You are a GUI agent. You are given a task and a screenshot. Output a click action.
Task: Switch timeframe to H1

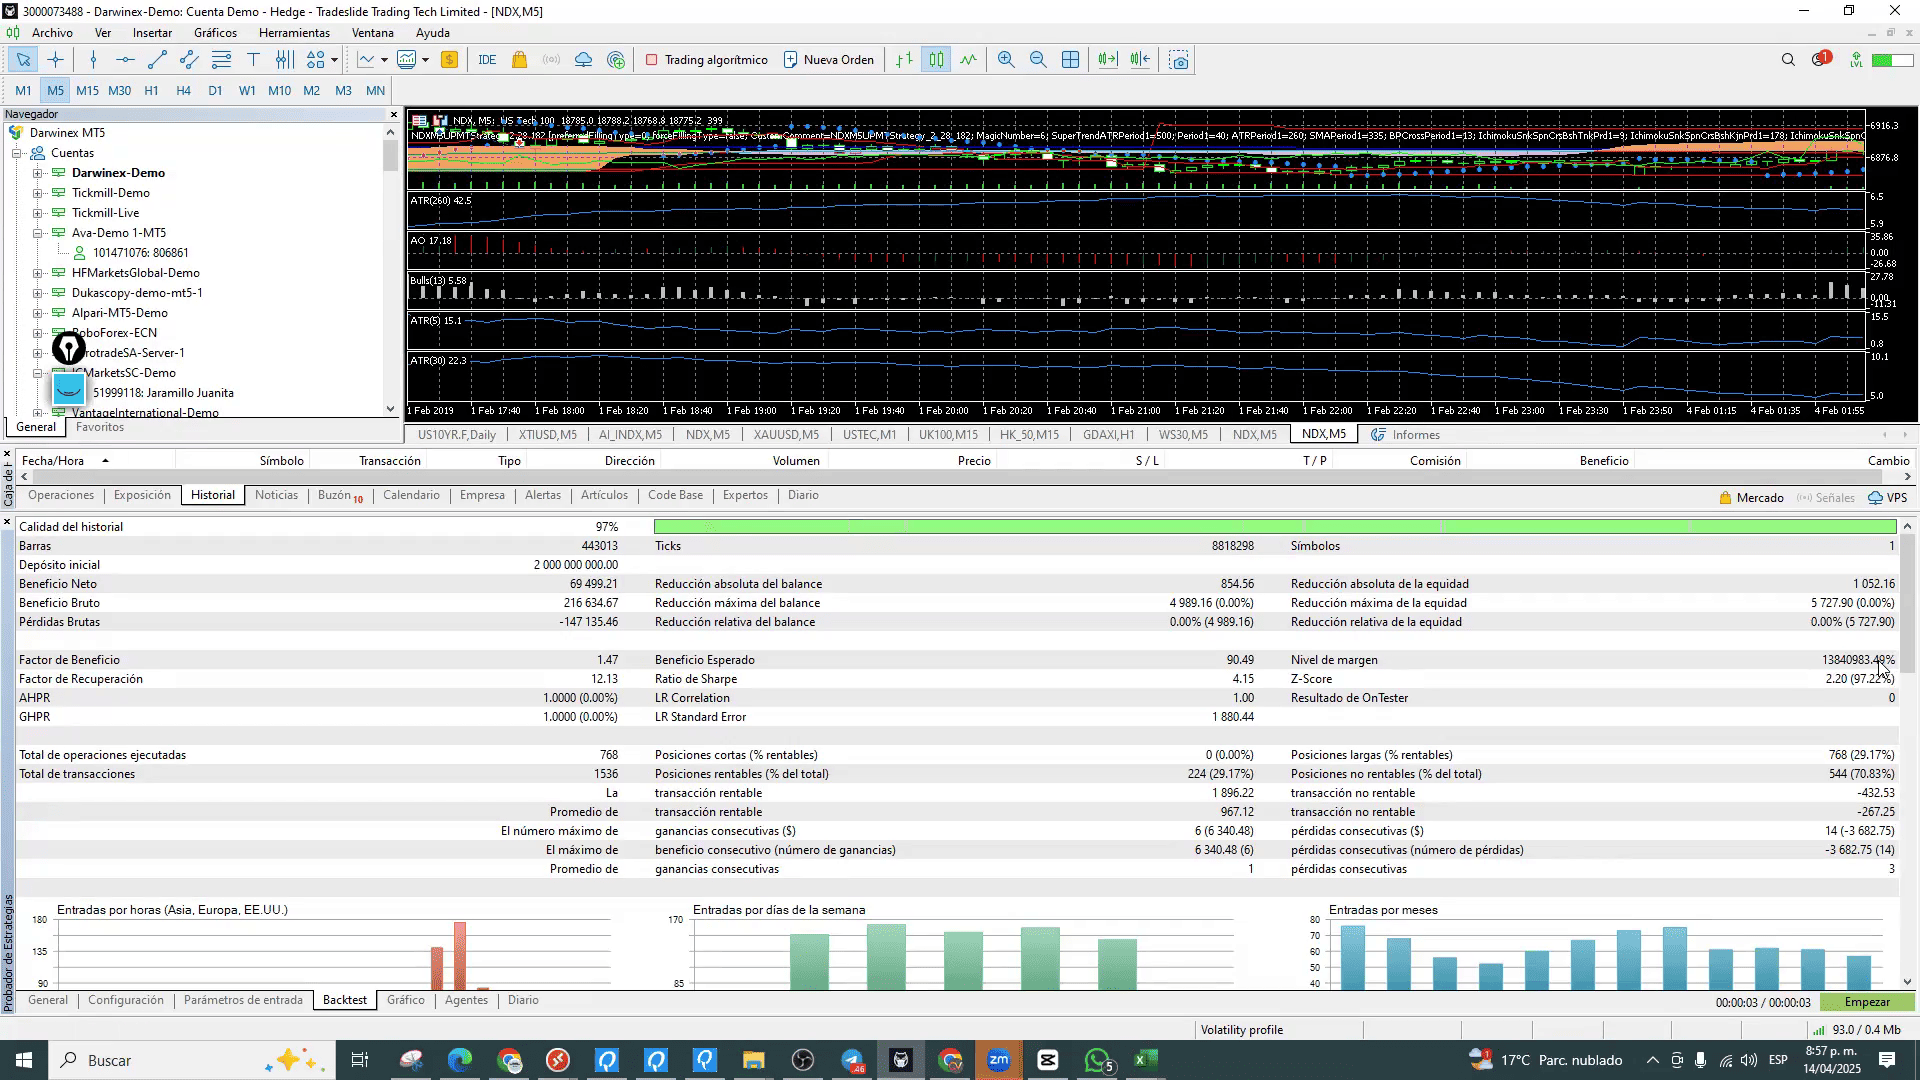151,91
